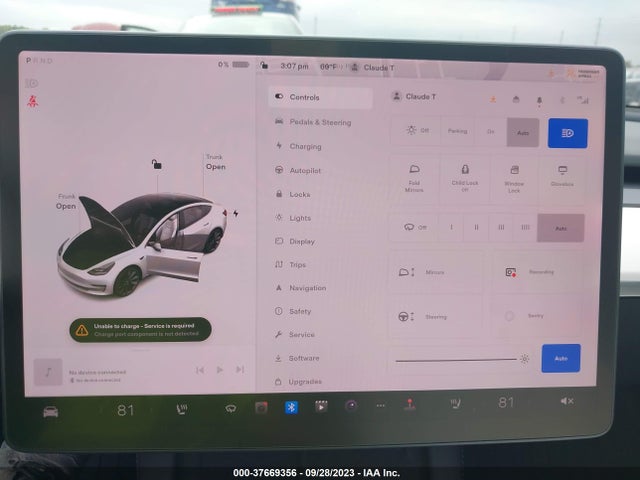Image resolution: width=640 pixels, height=480 pixels.
Task: Set wipers to Off
Action: coord(415,227)
